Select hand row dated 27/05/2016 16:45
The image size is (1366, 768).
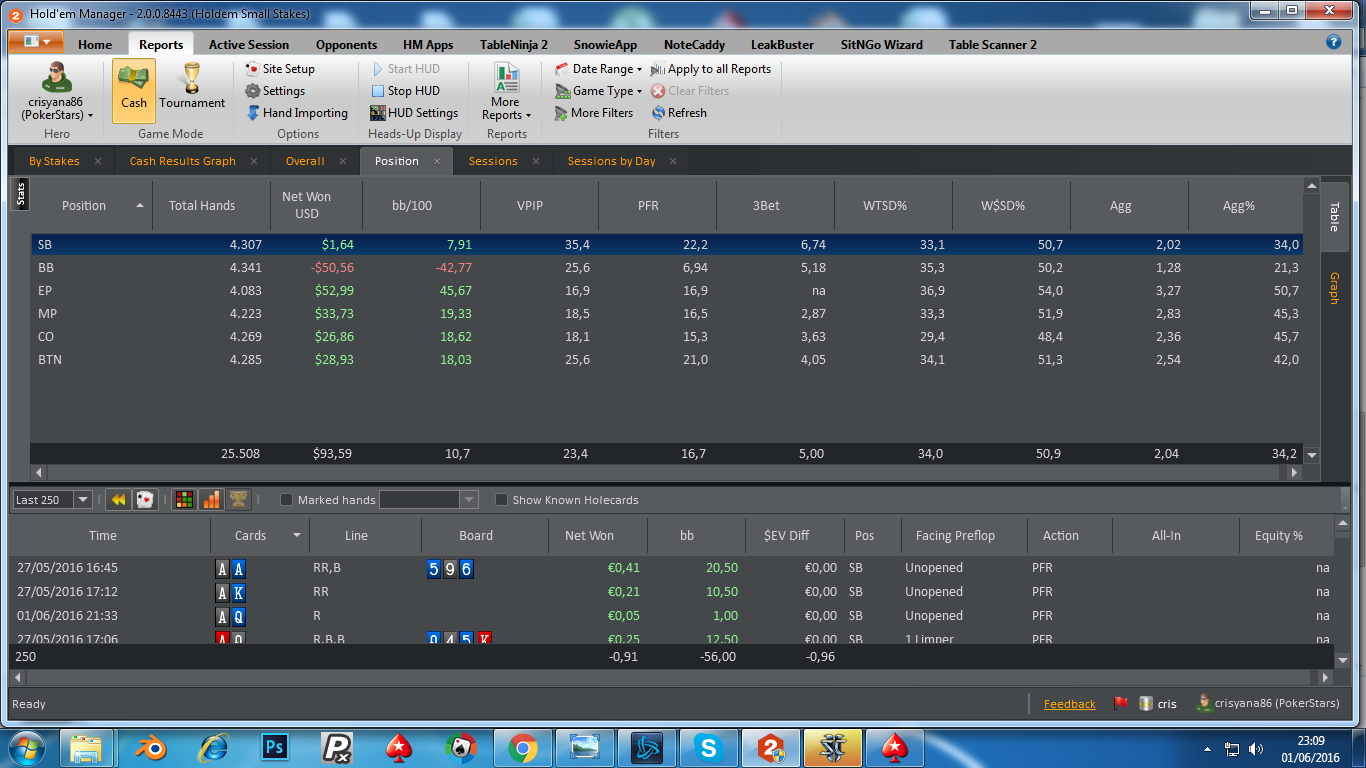point(671,568)
